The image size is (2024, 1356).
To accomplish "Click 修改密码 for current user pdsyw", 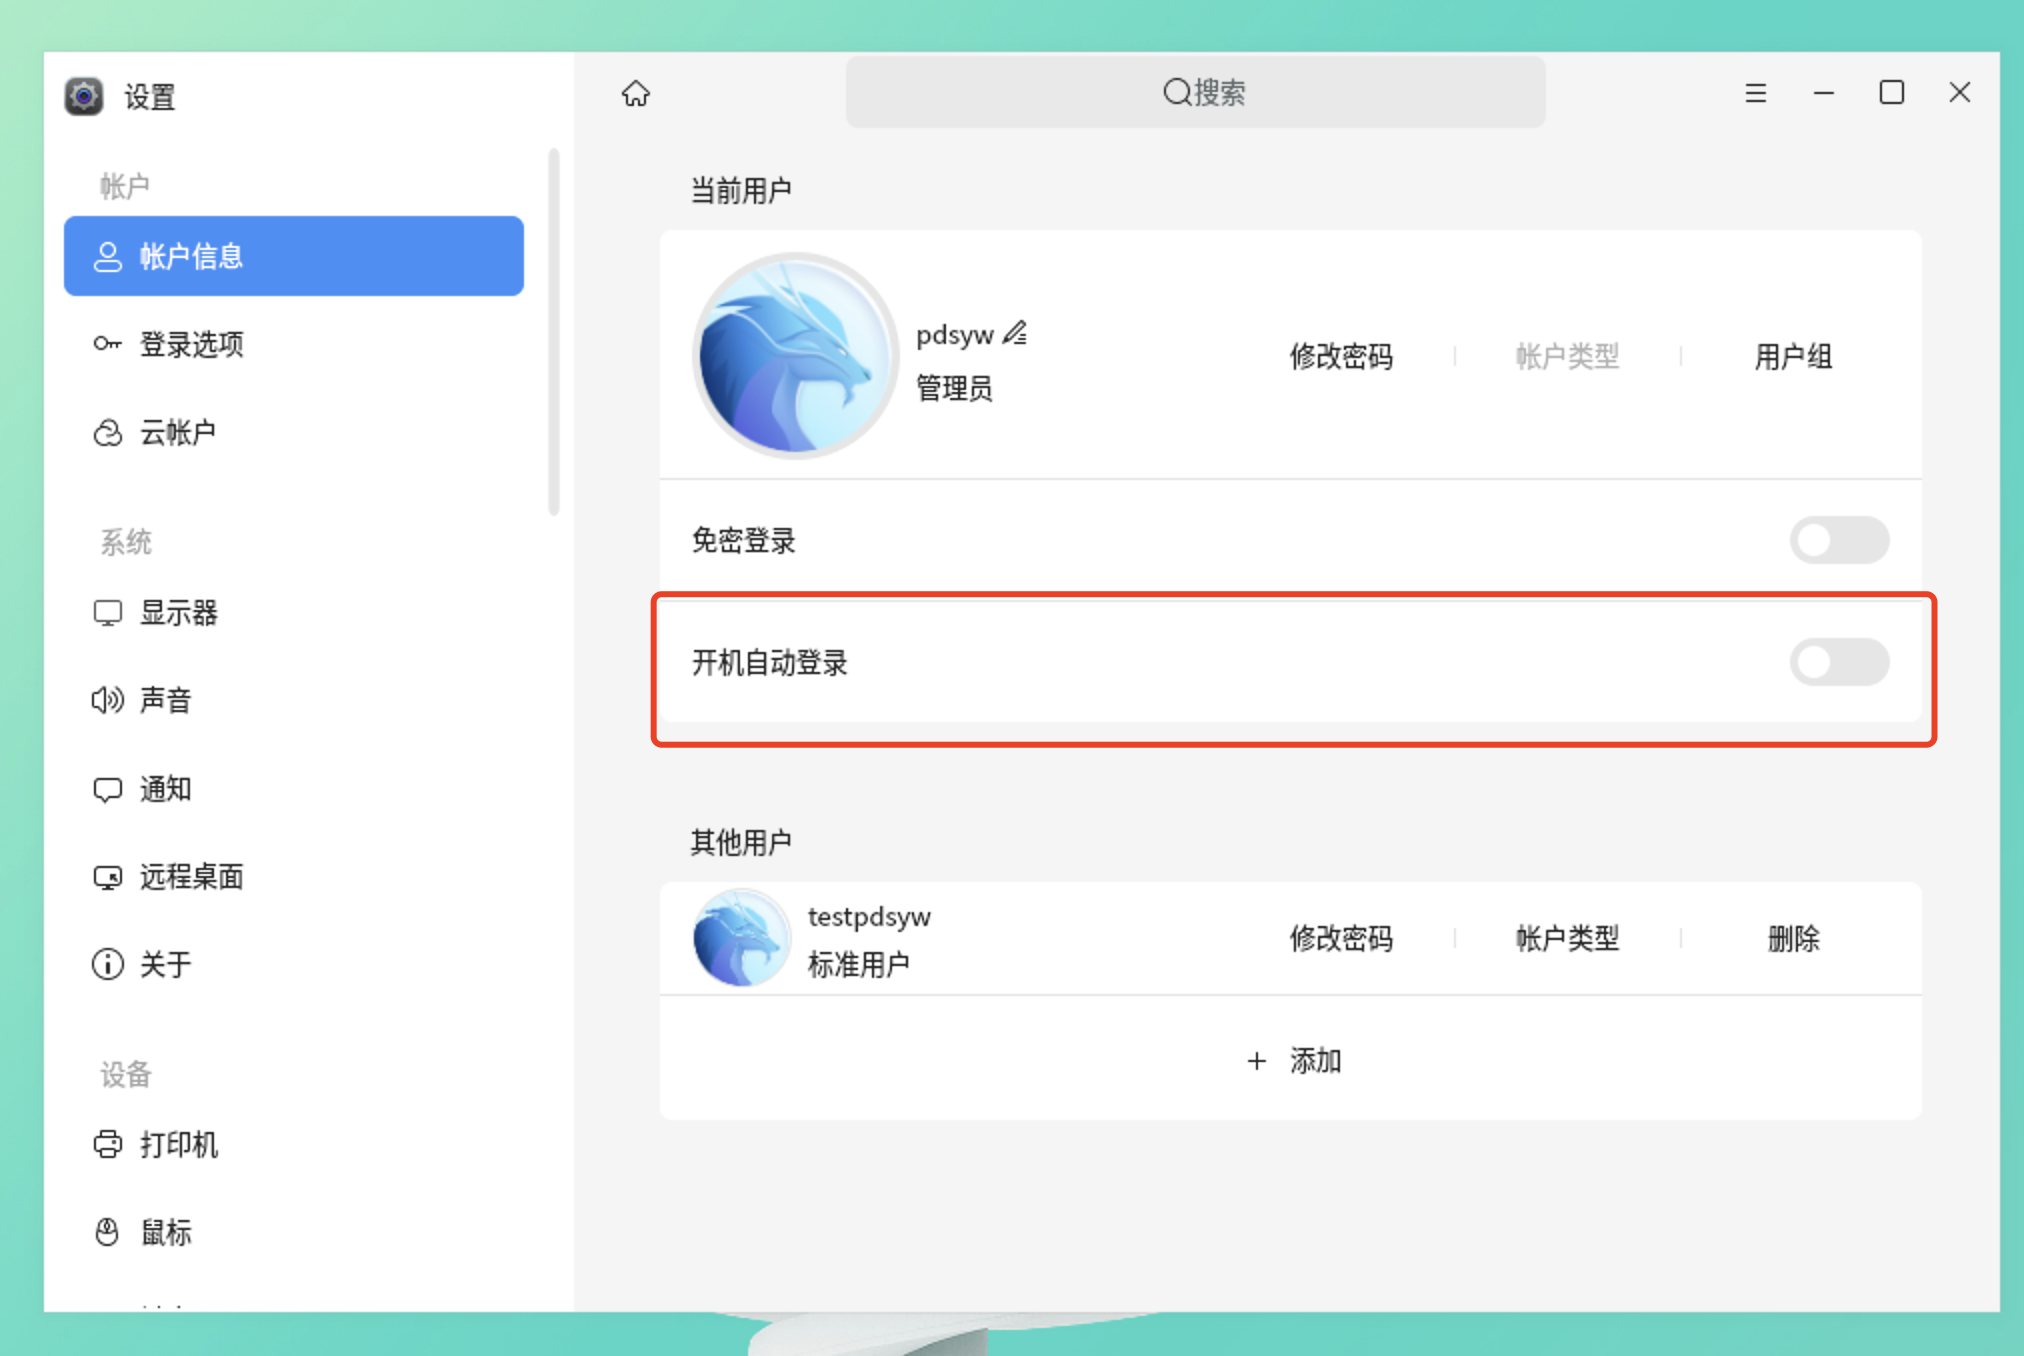I will click(x=1340, y=357).
